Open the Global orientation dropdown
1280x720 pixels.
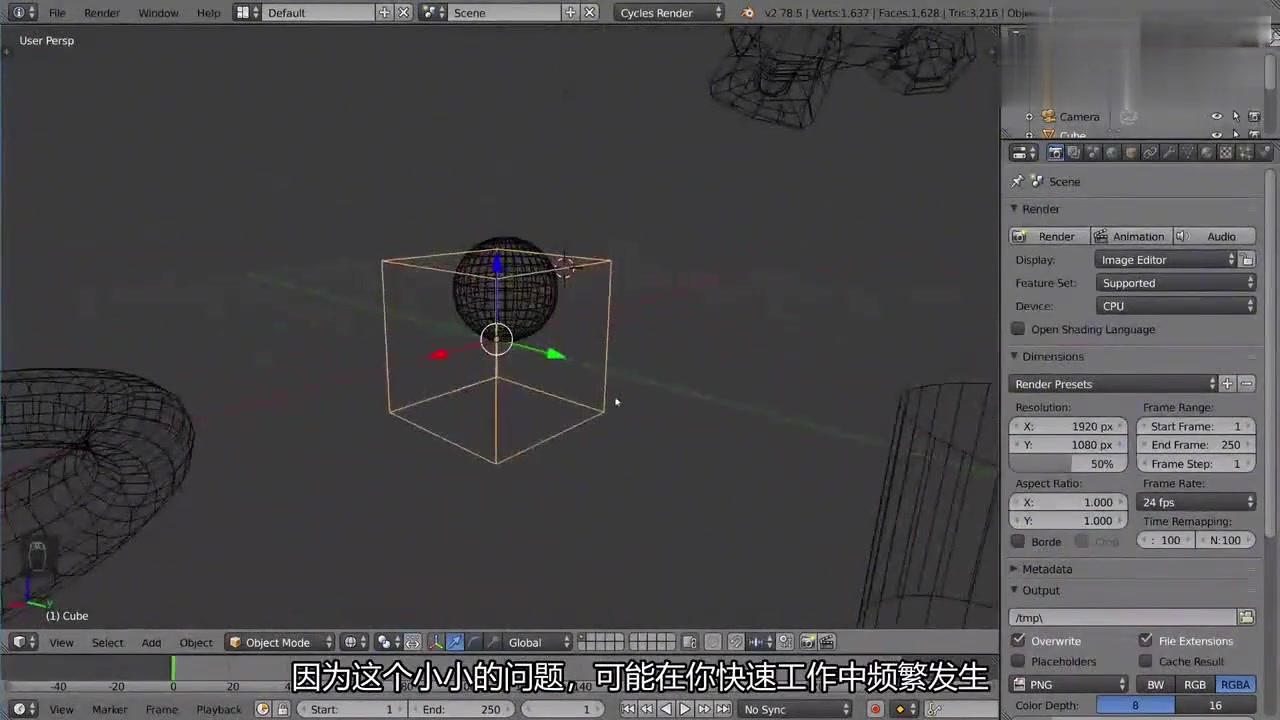coord(538,642)
